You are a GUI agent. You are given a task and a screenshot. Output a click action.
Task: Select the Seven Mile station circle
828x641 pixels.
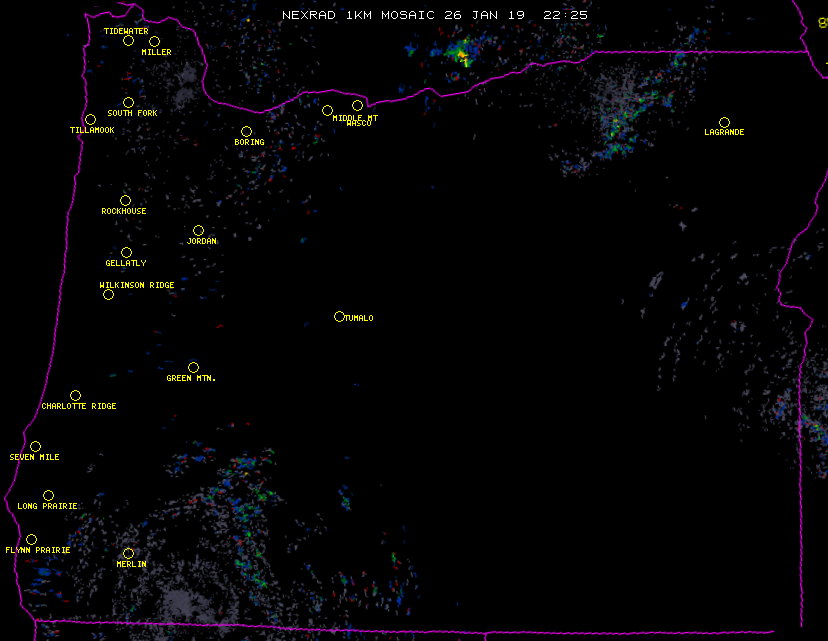pyautogui.click(x=35, y=446)
